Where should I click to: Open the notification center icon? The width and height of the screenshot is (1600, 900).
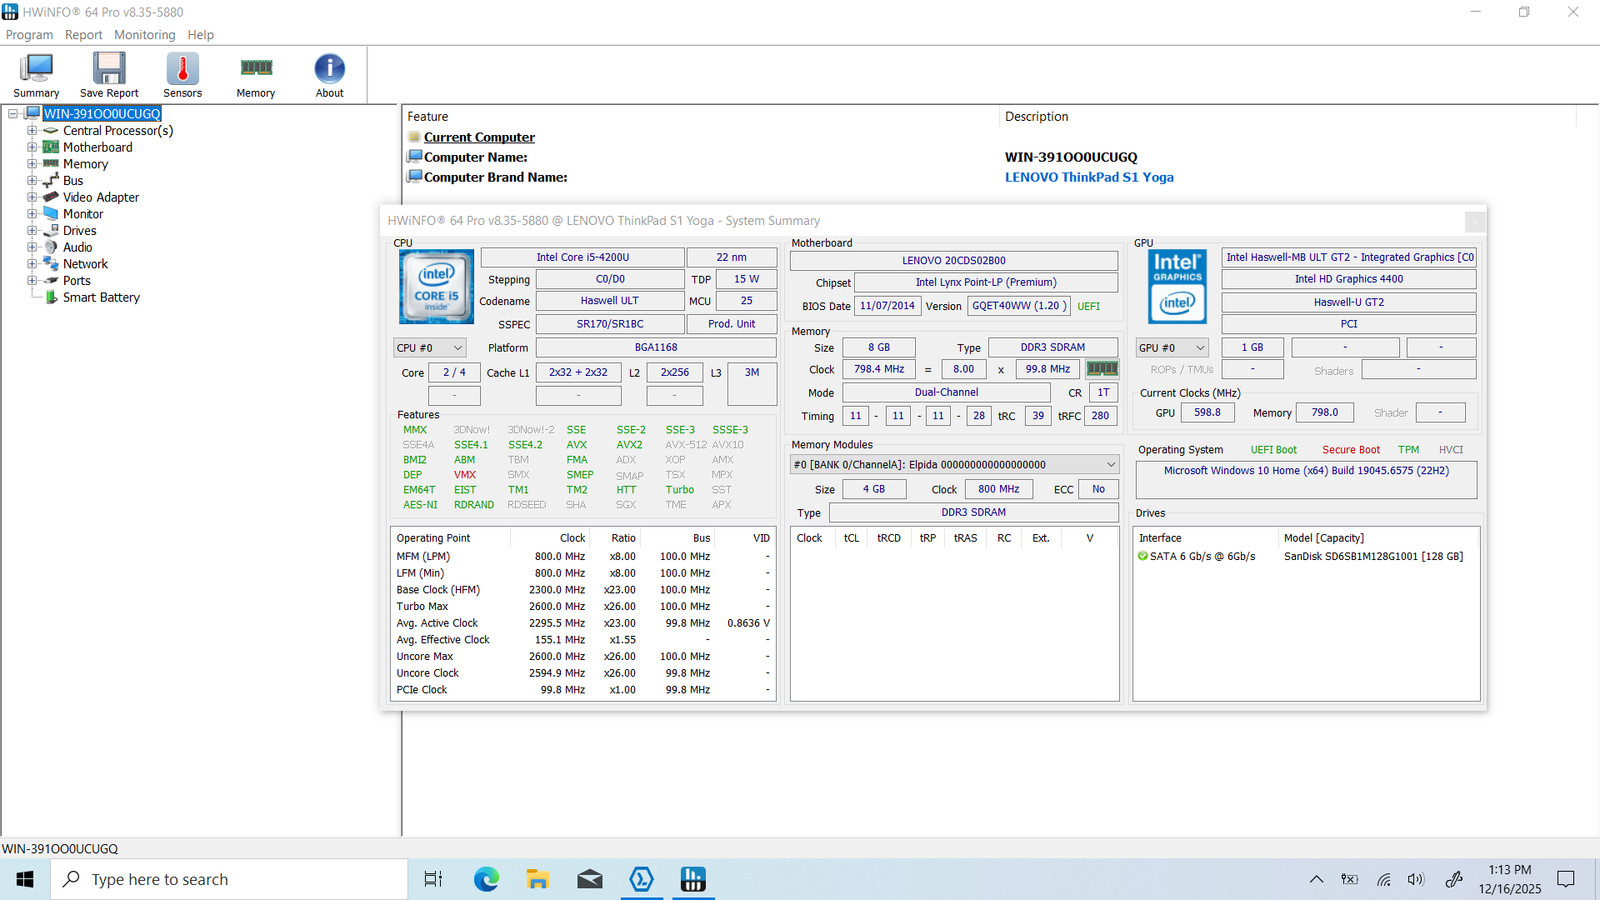pyautogui.click(x=1566, y=879)
